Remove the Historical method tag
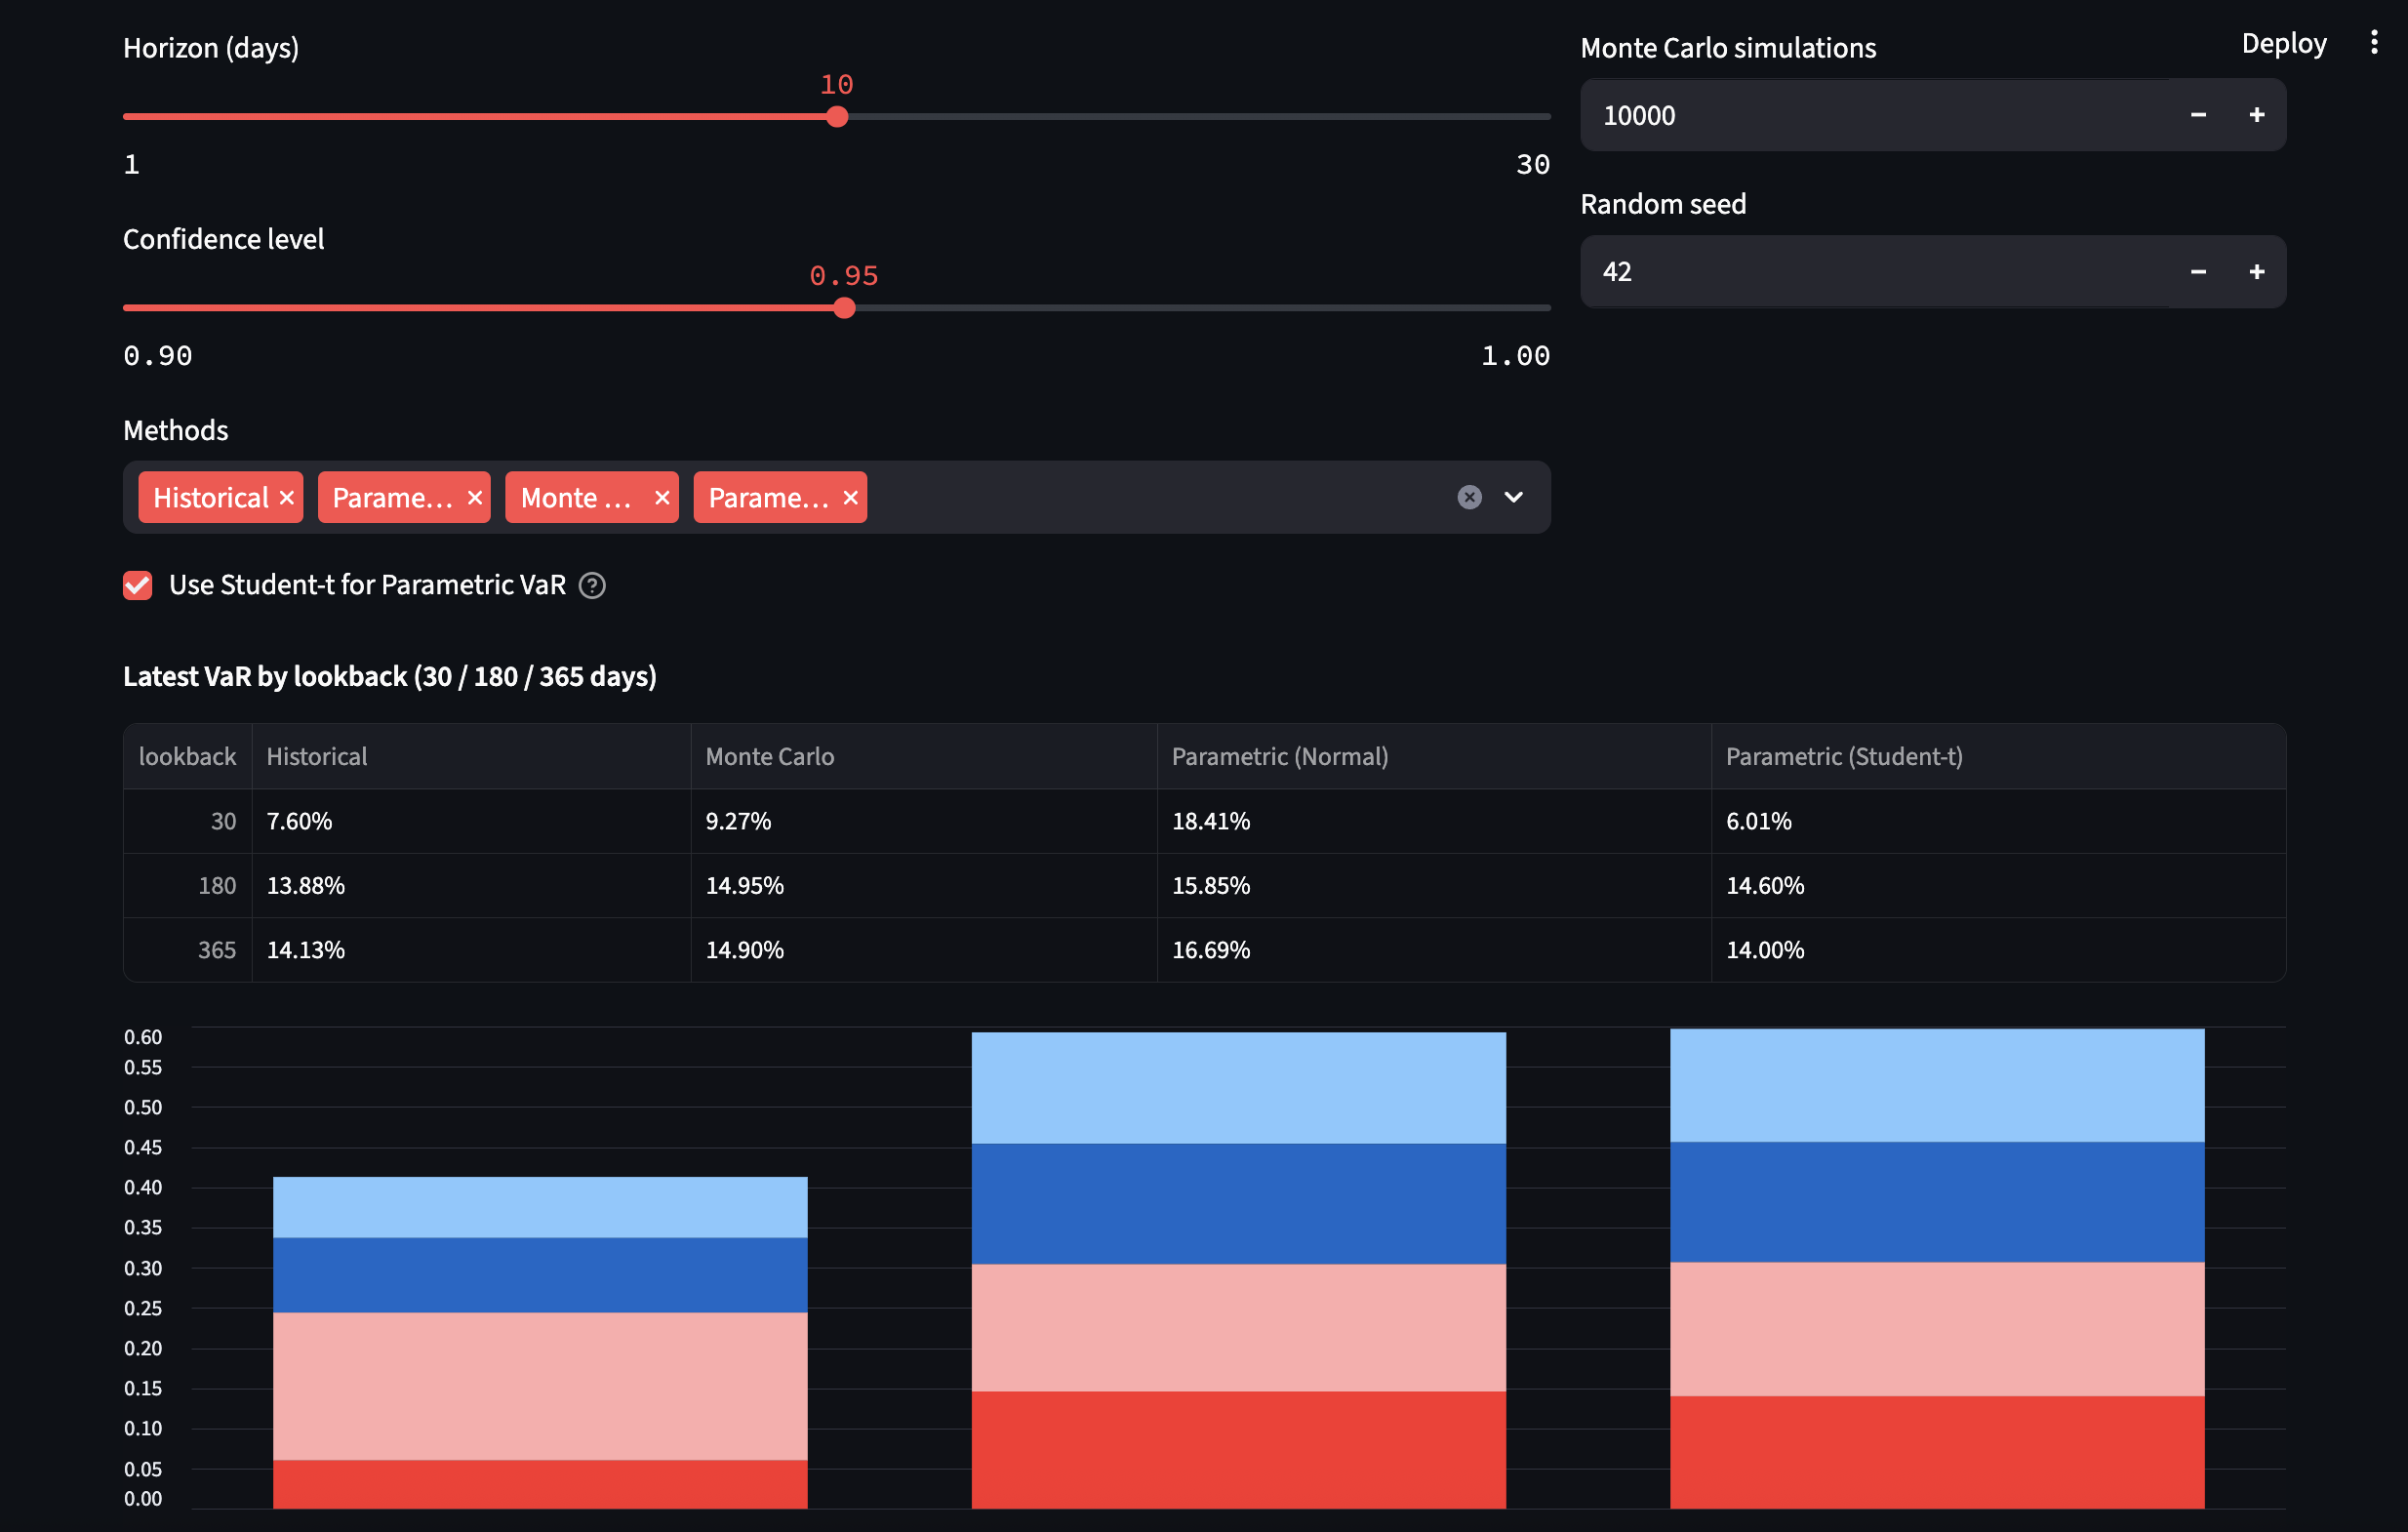 point(287,498)
